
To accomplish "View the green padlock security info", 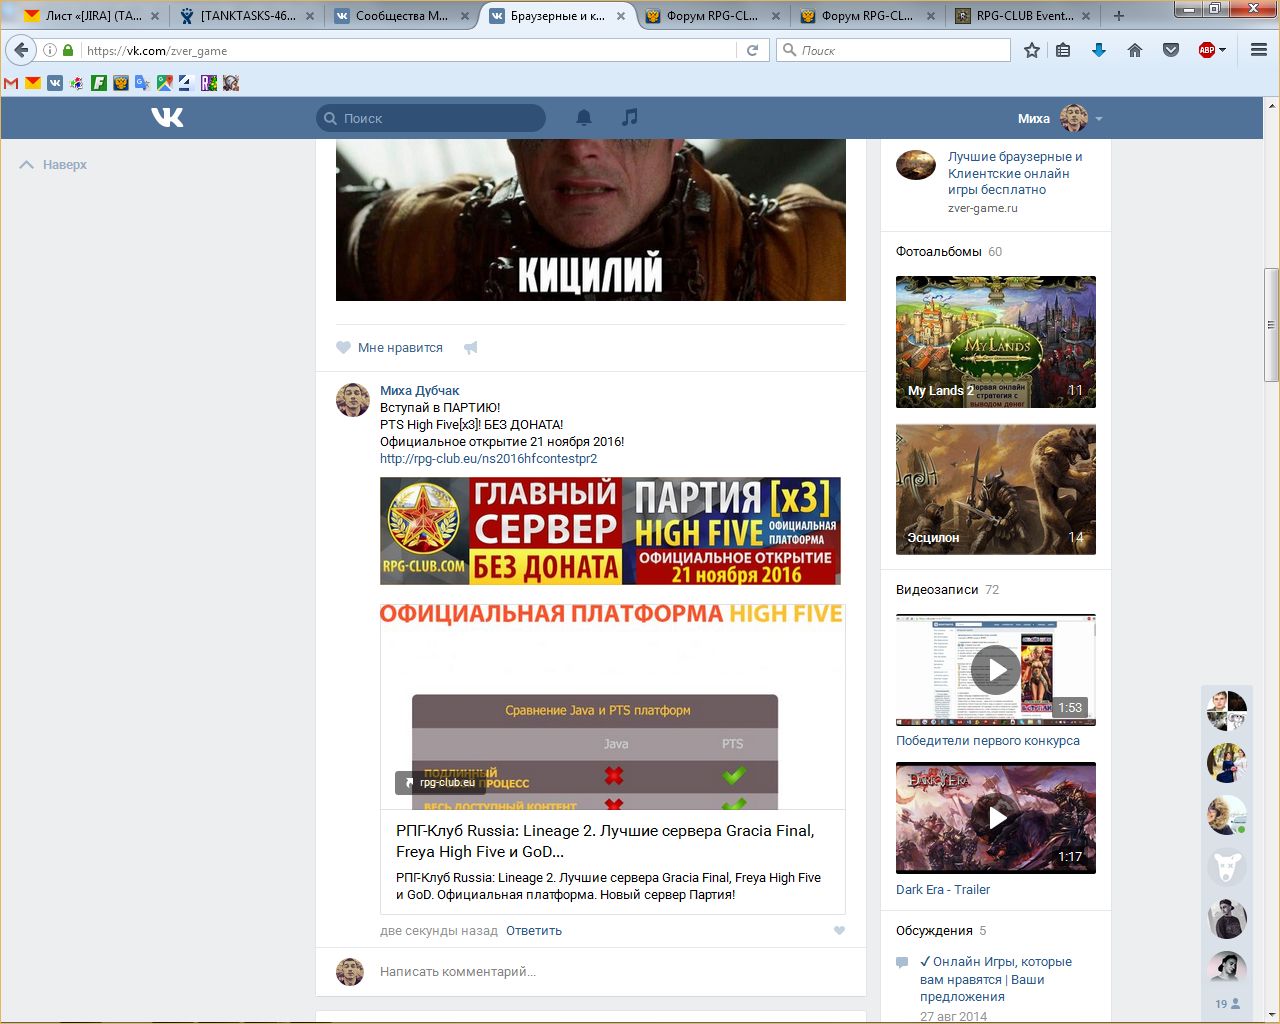I will click(x=68, y=50).
